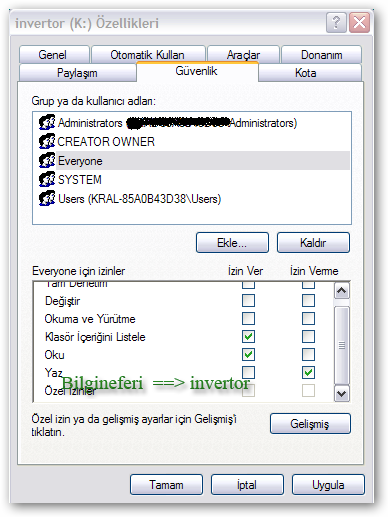The width and height of the screenshot is (388, 517).
Task: Switch to Otomatik Kullan tab
Action: pyautogui.click(x=148, y=55)
